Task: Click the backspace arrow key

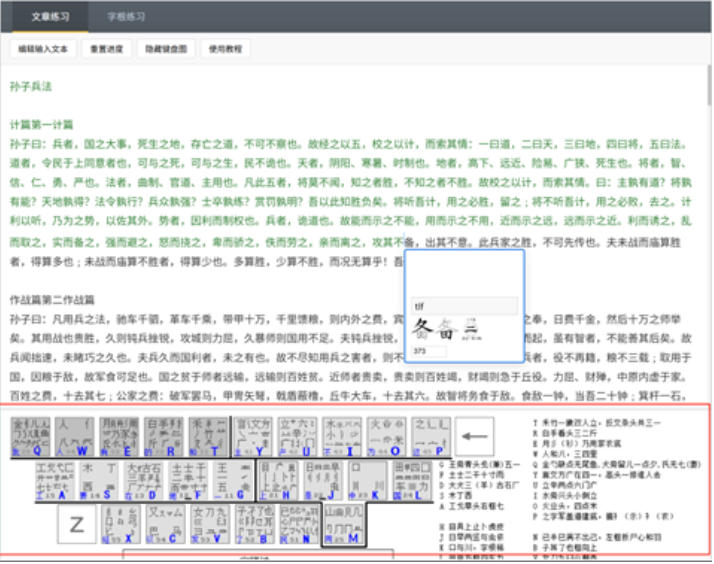Action: [474, 436]
